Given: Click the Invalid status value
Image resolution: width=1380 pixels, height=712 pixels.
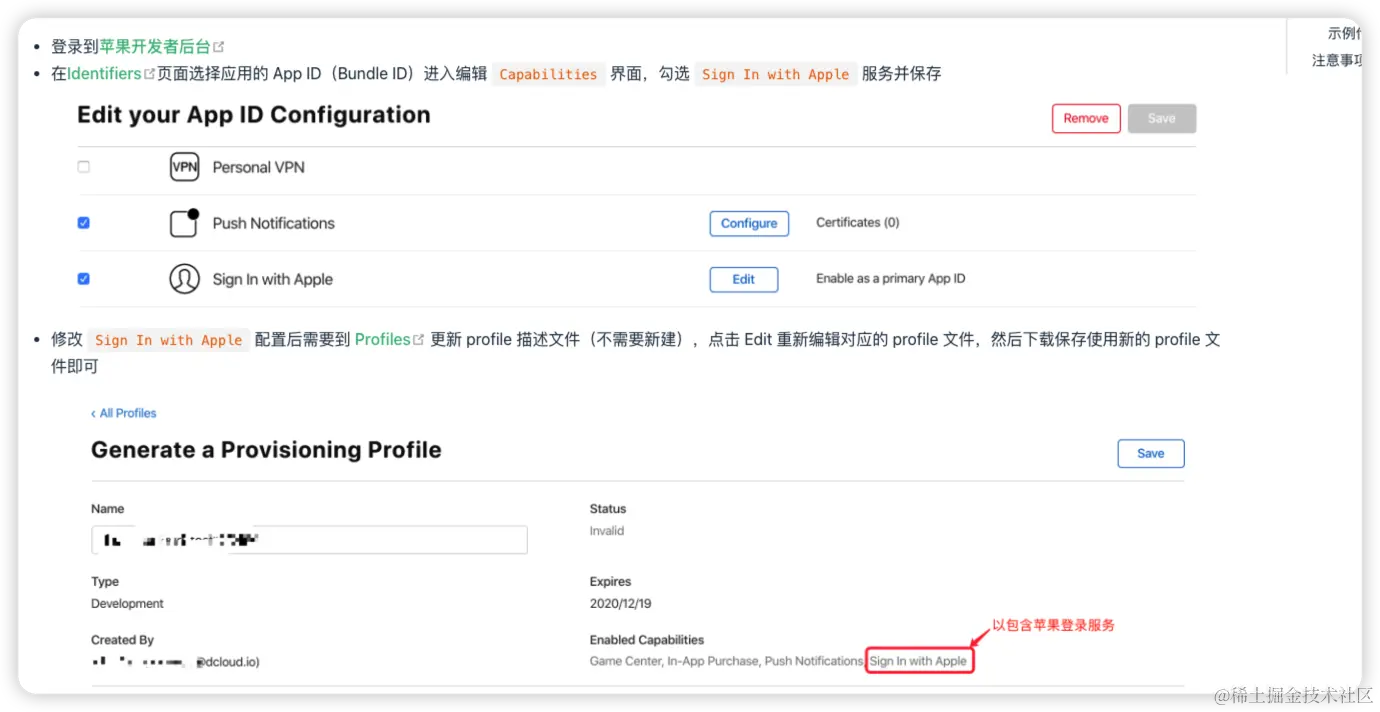Looking at the screenshot, I should (x=607, y=531).
